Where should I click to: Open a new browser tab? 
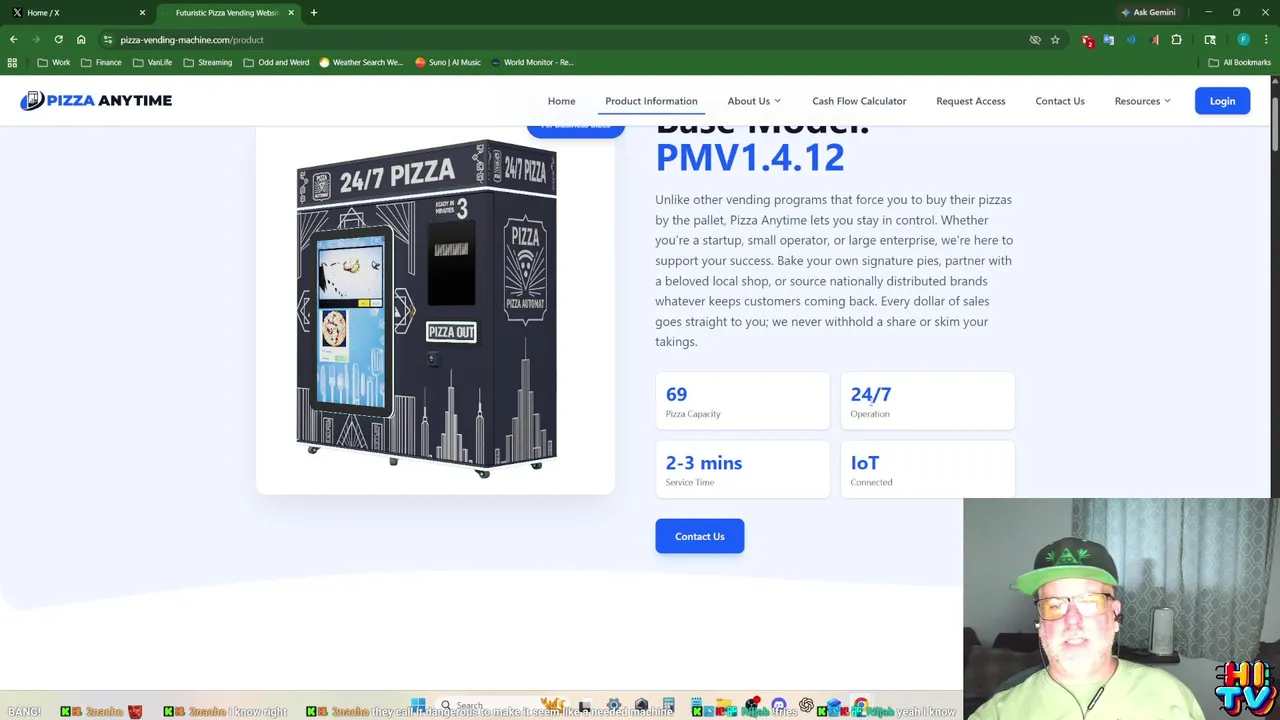point(313,12)
